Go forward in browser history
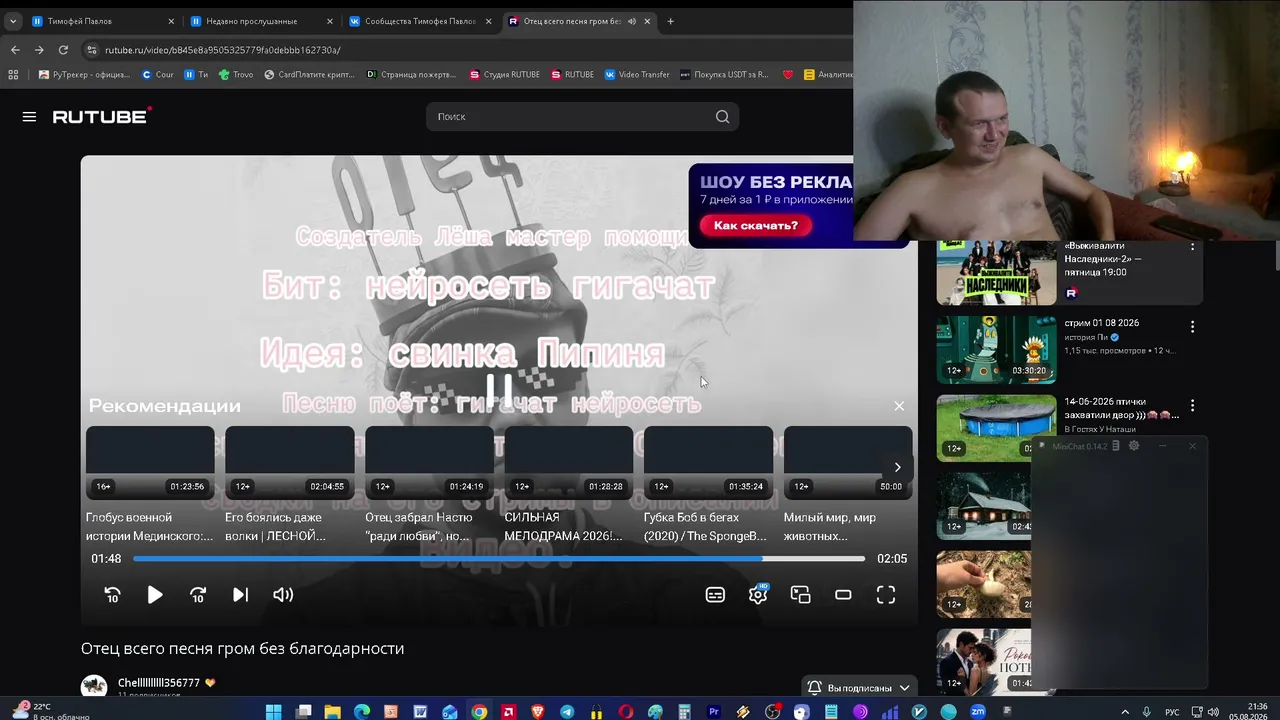Screen dimensions: 1280x720 pos(39,50)
